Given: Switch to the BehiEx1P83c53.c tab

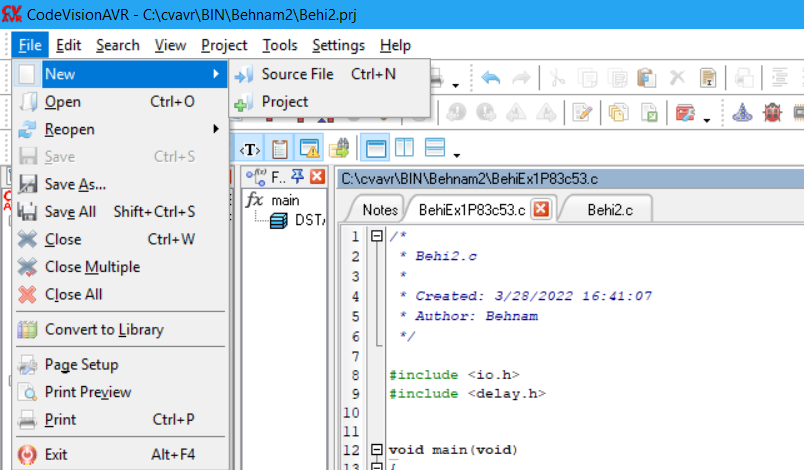Looking at the screenshot, I should point(472,210).
